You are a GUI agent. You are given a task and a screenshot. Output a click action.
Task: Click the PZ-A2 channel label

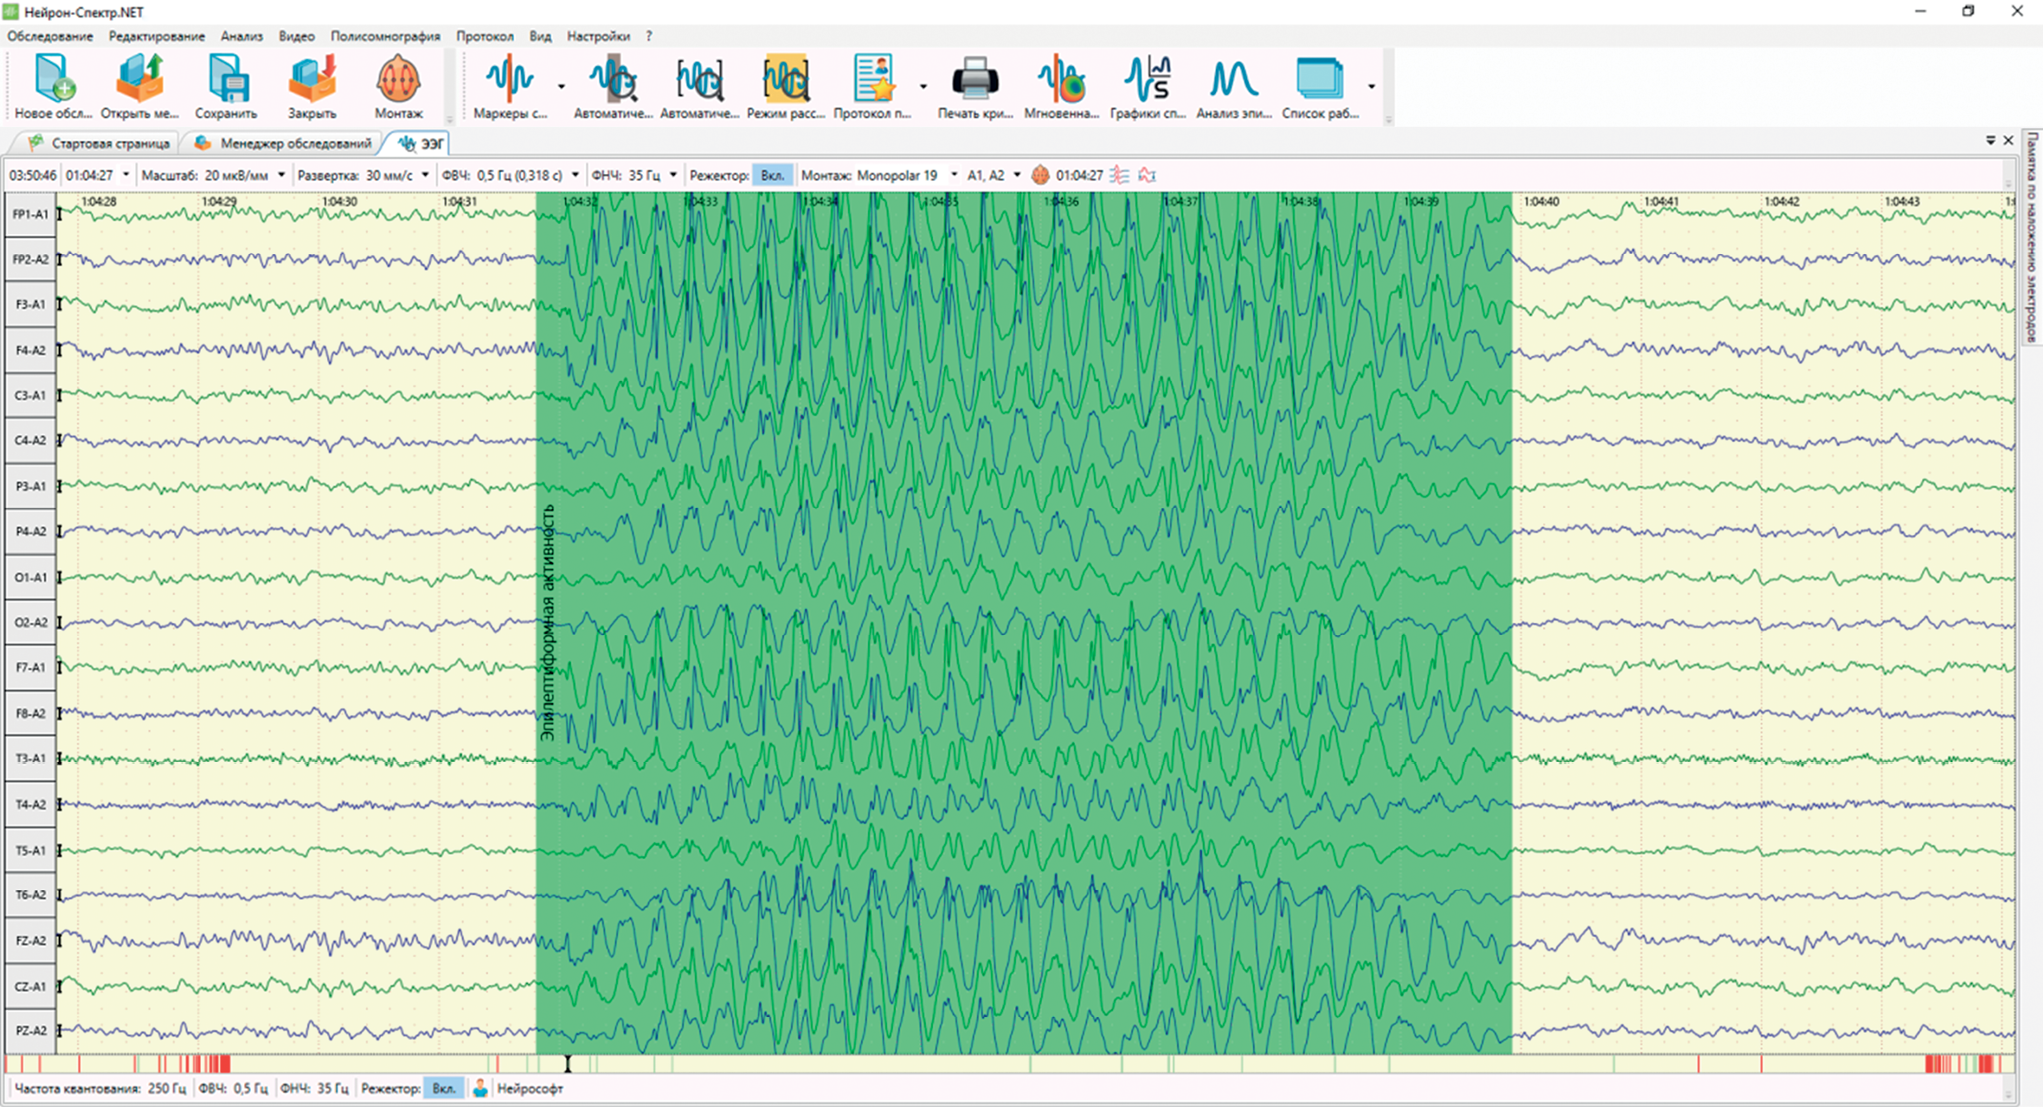coord(30,1030)
